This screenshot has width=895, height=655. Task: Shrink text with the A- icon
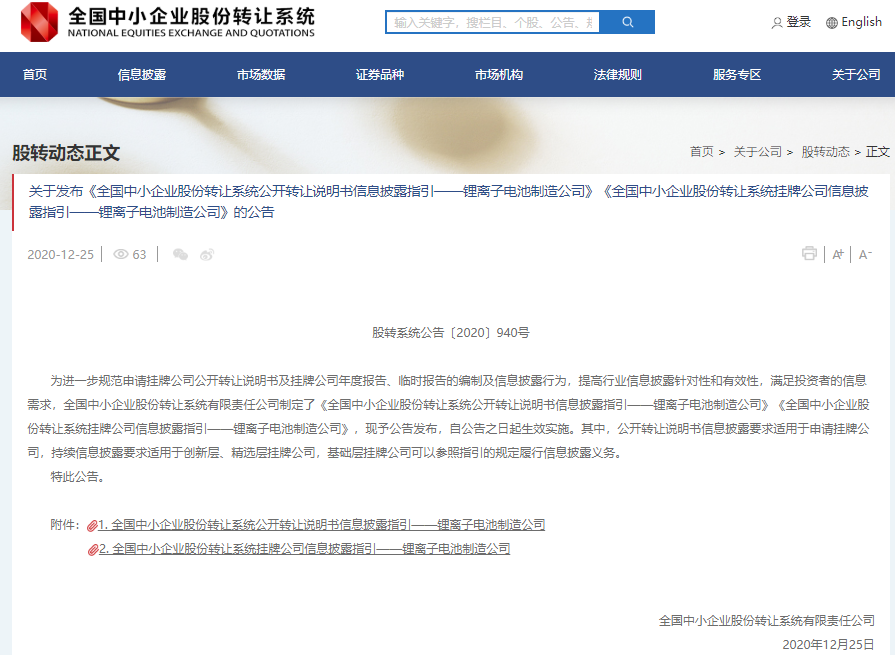coord(864,254)
